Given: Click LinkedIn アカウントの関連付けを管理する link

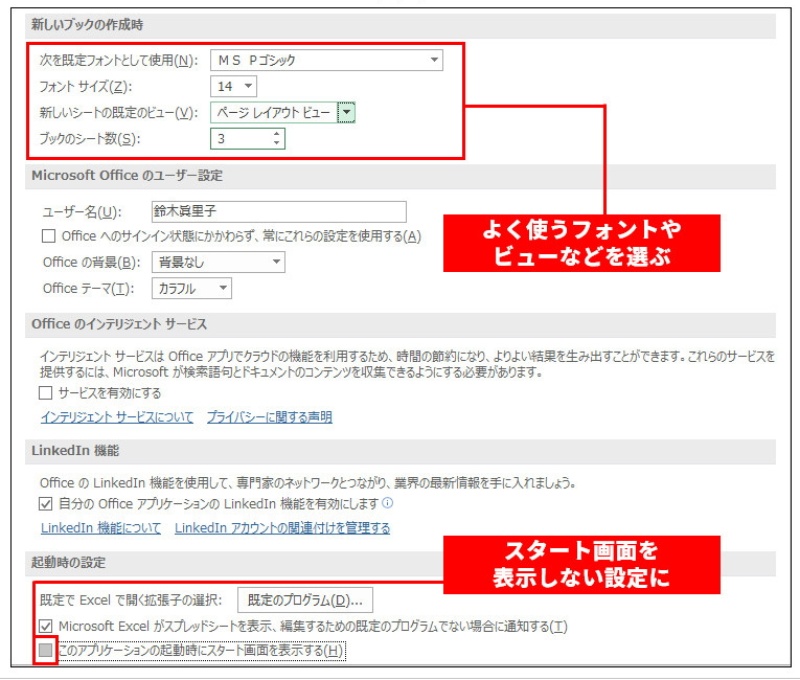Looking at the screenshot, I should point(282,528).
